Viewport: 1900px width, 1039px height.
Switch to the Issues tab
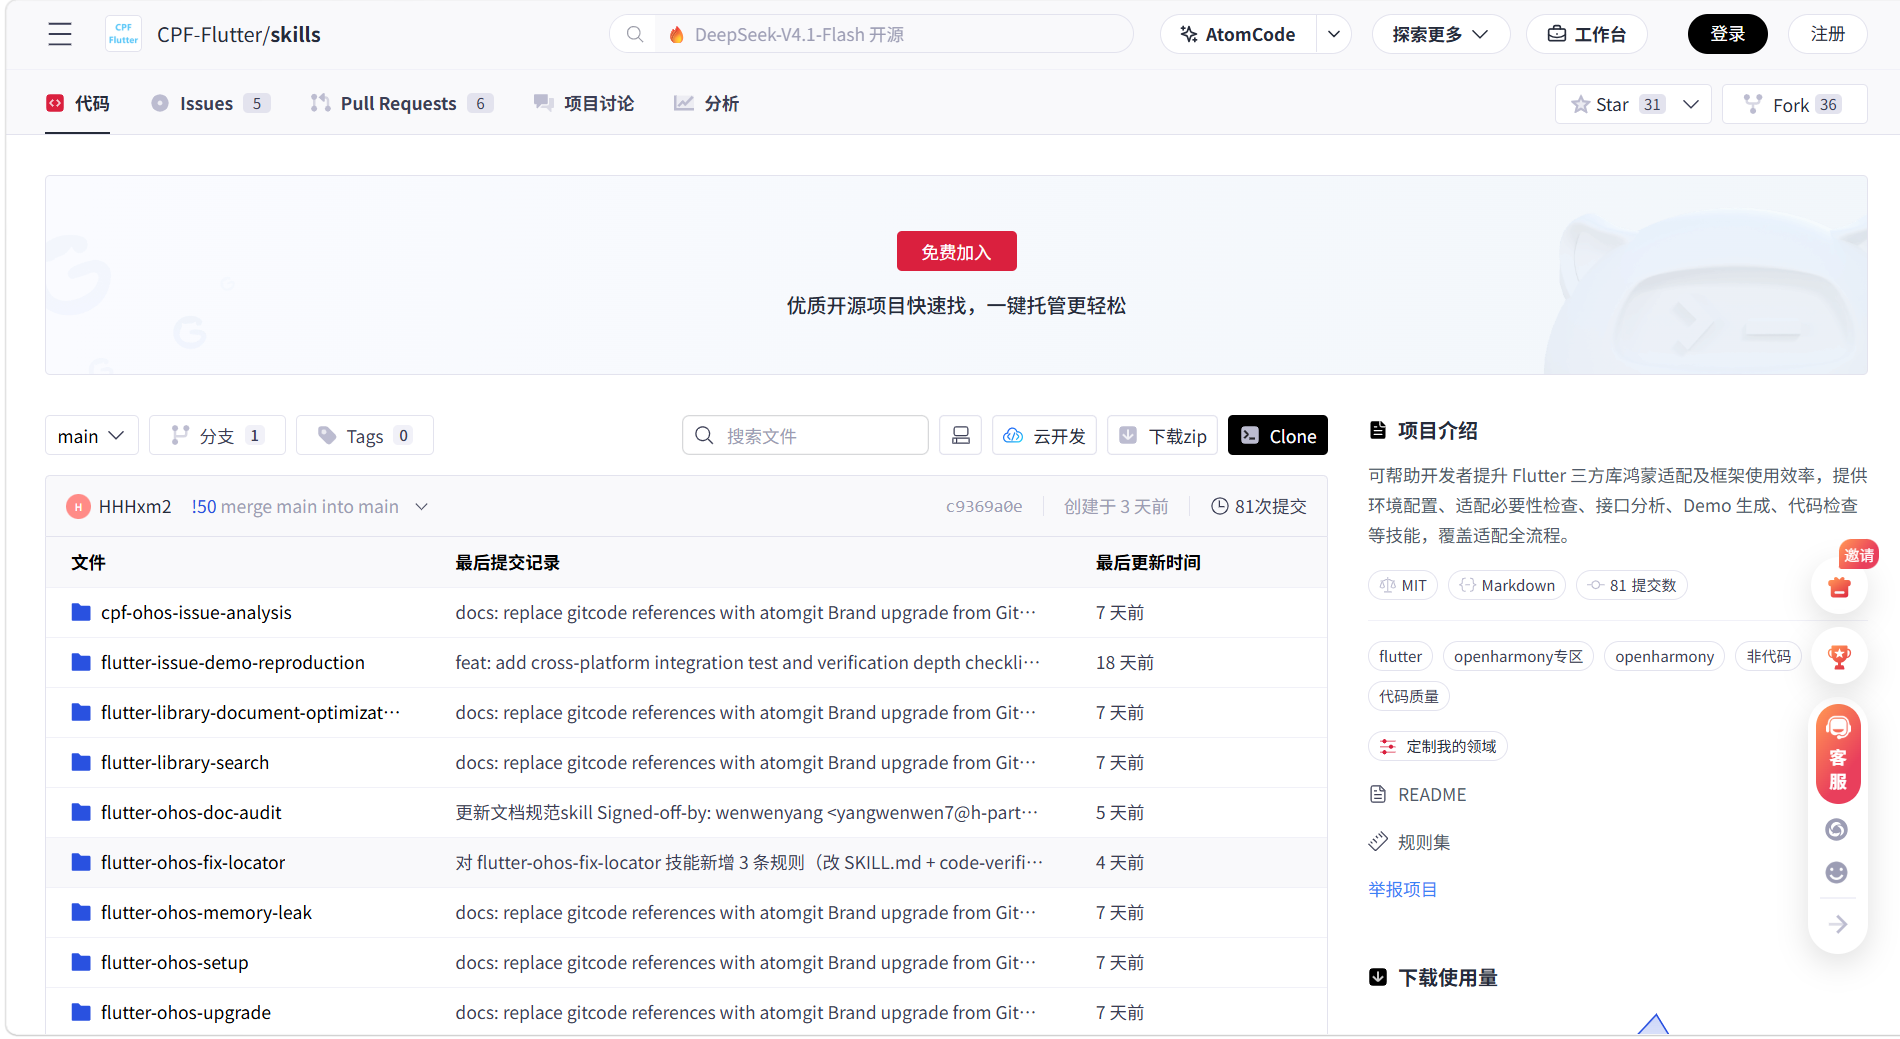[210, 103]
